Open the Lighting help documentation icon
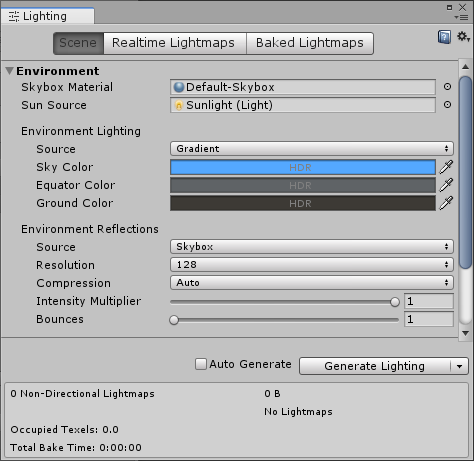 click(x=444, y=37)
